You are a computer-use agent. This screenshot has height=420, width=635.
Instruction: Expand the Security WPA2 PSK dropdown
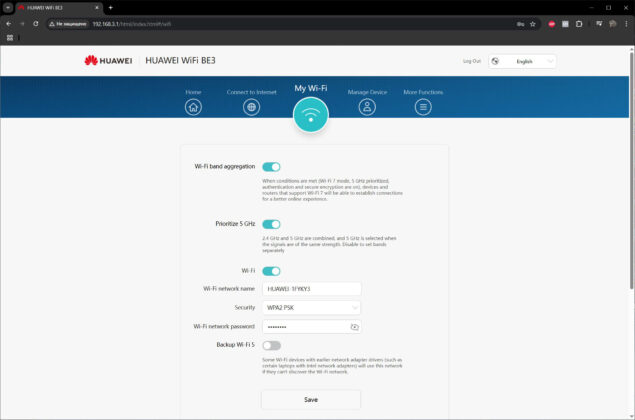tap(311, 308)
